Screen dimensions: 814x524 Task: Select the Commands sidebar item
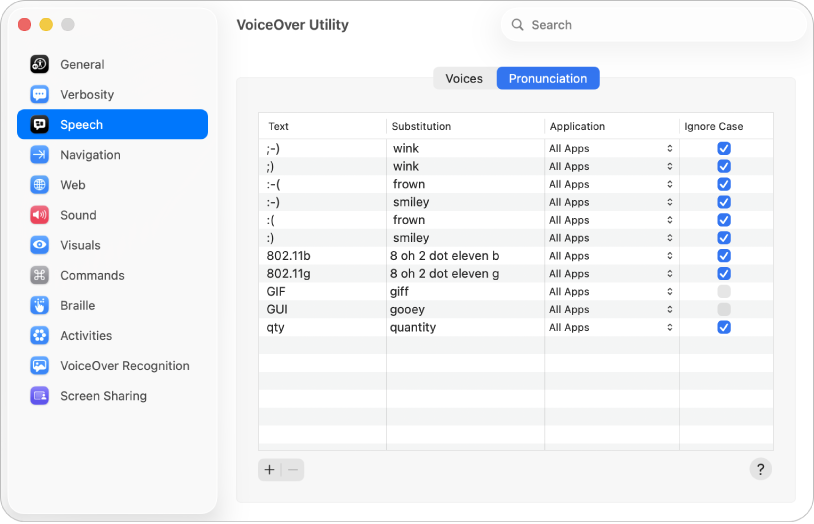[92, 275]
